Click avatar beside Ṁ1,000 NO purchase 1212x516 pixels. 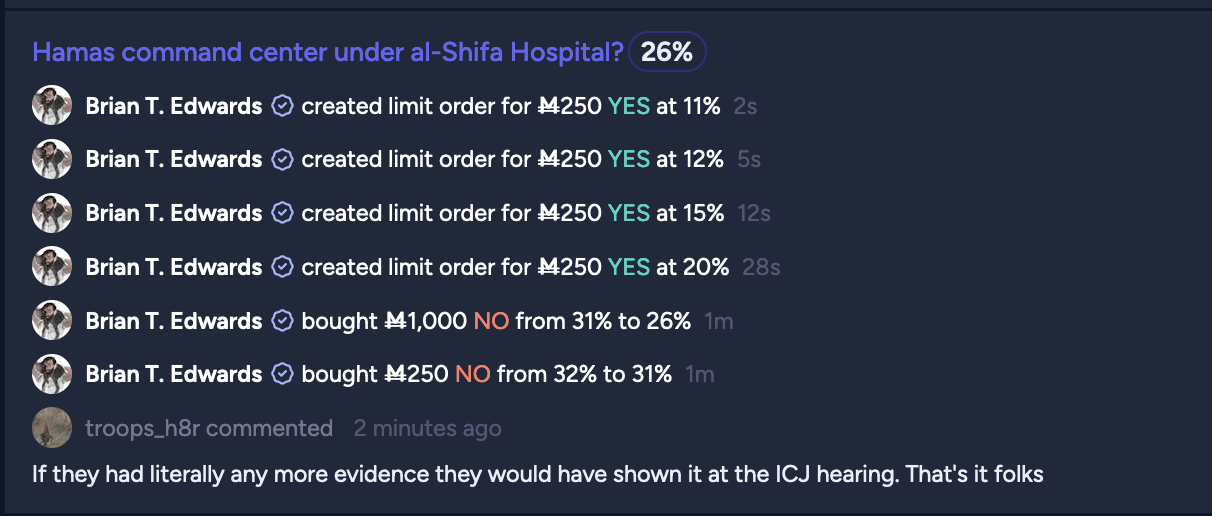click(x=52, y=321)
